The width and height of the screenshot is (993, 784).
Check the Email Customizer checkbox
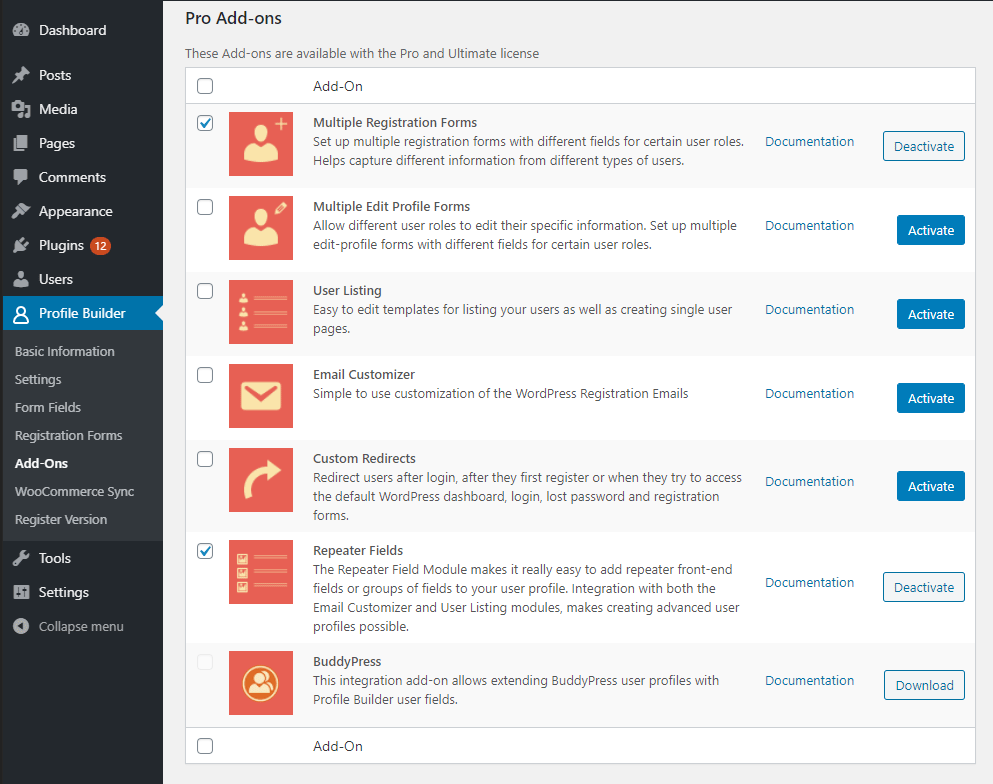click(205, 375)
